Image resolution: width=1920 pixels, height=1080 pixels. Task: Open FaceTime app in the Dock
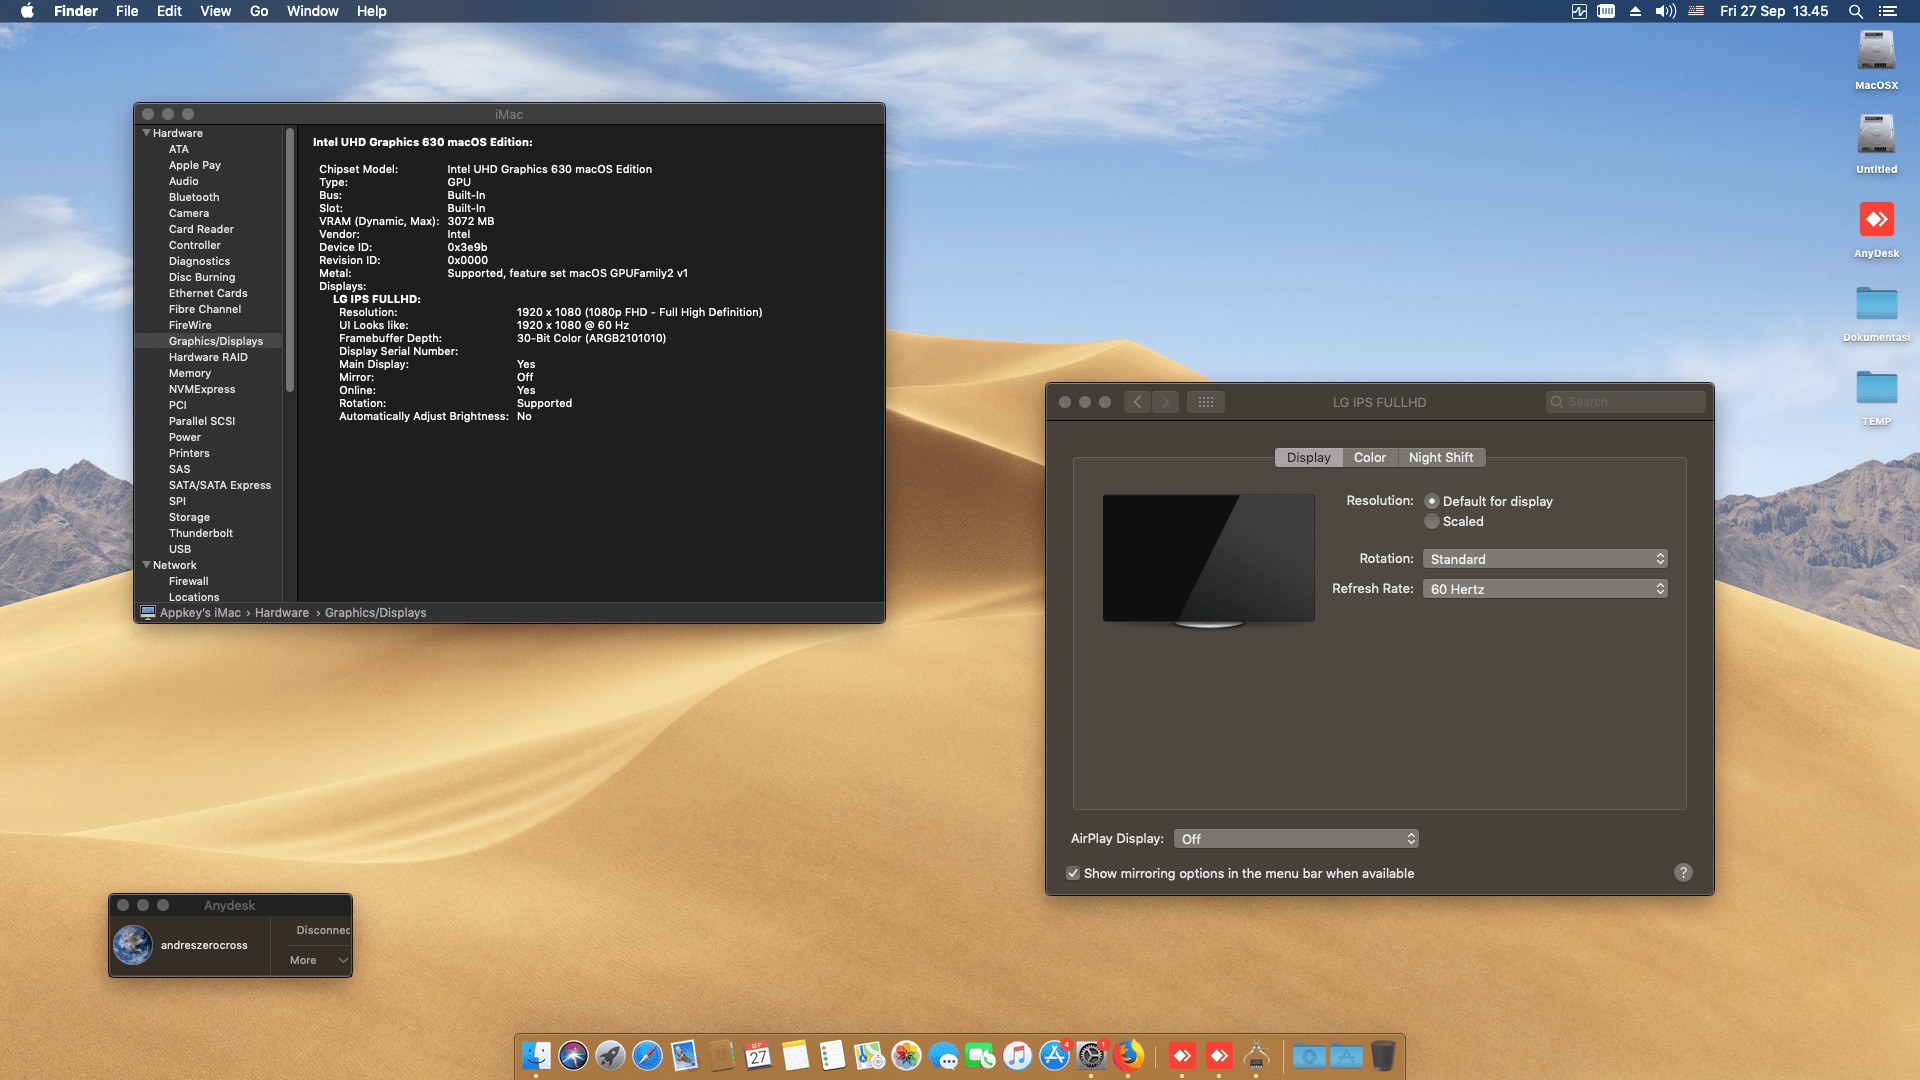pos(980,1055)
